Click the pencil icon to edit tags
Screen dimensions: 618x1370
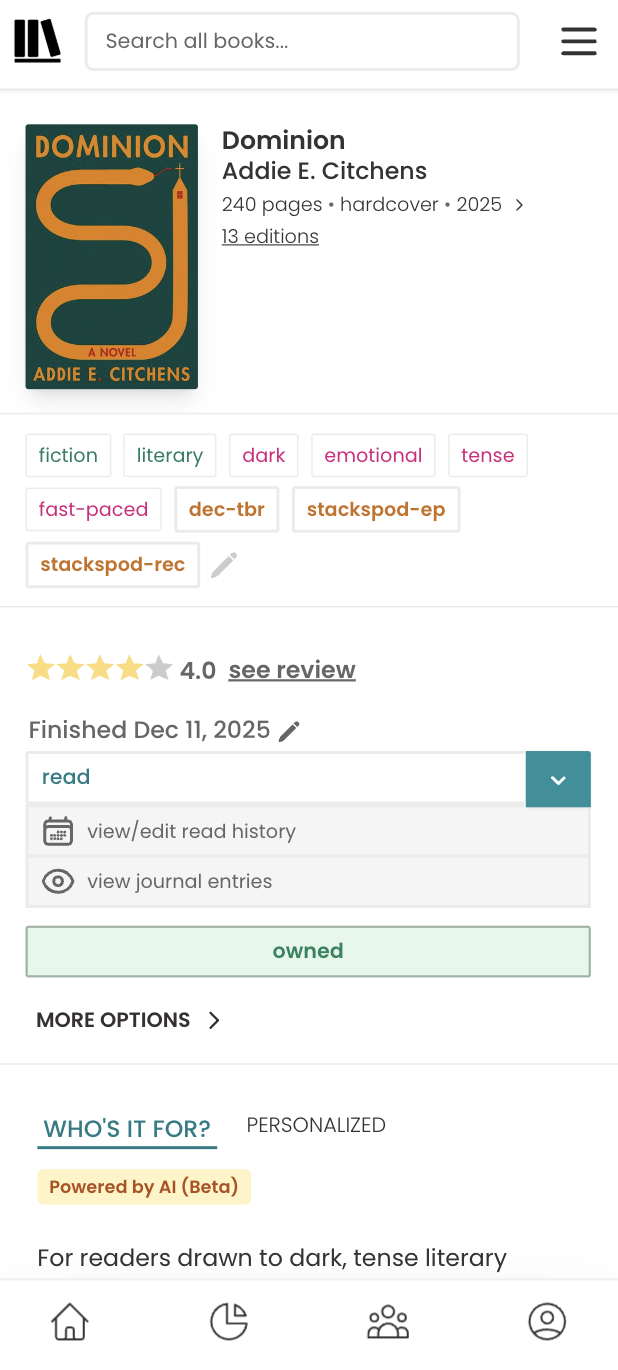coord(224,564)
